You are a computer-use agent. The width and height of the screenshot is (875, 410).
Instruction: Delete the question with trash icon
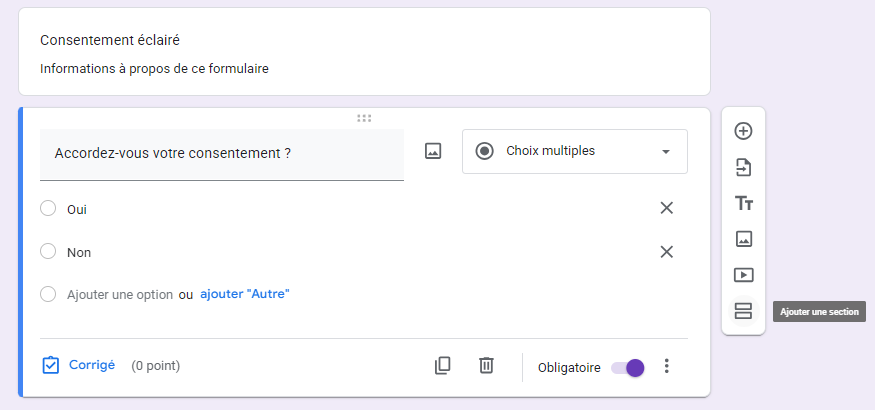tap(486, 366)
